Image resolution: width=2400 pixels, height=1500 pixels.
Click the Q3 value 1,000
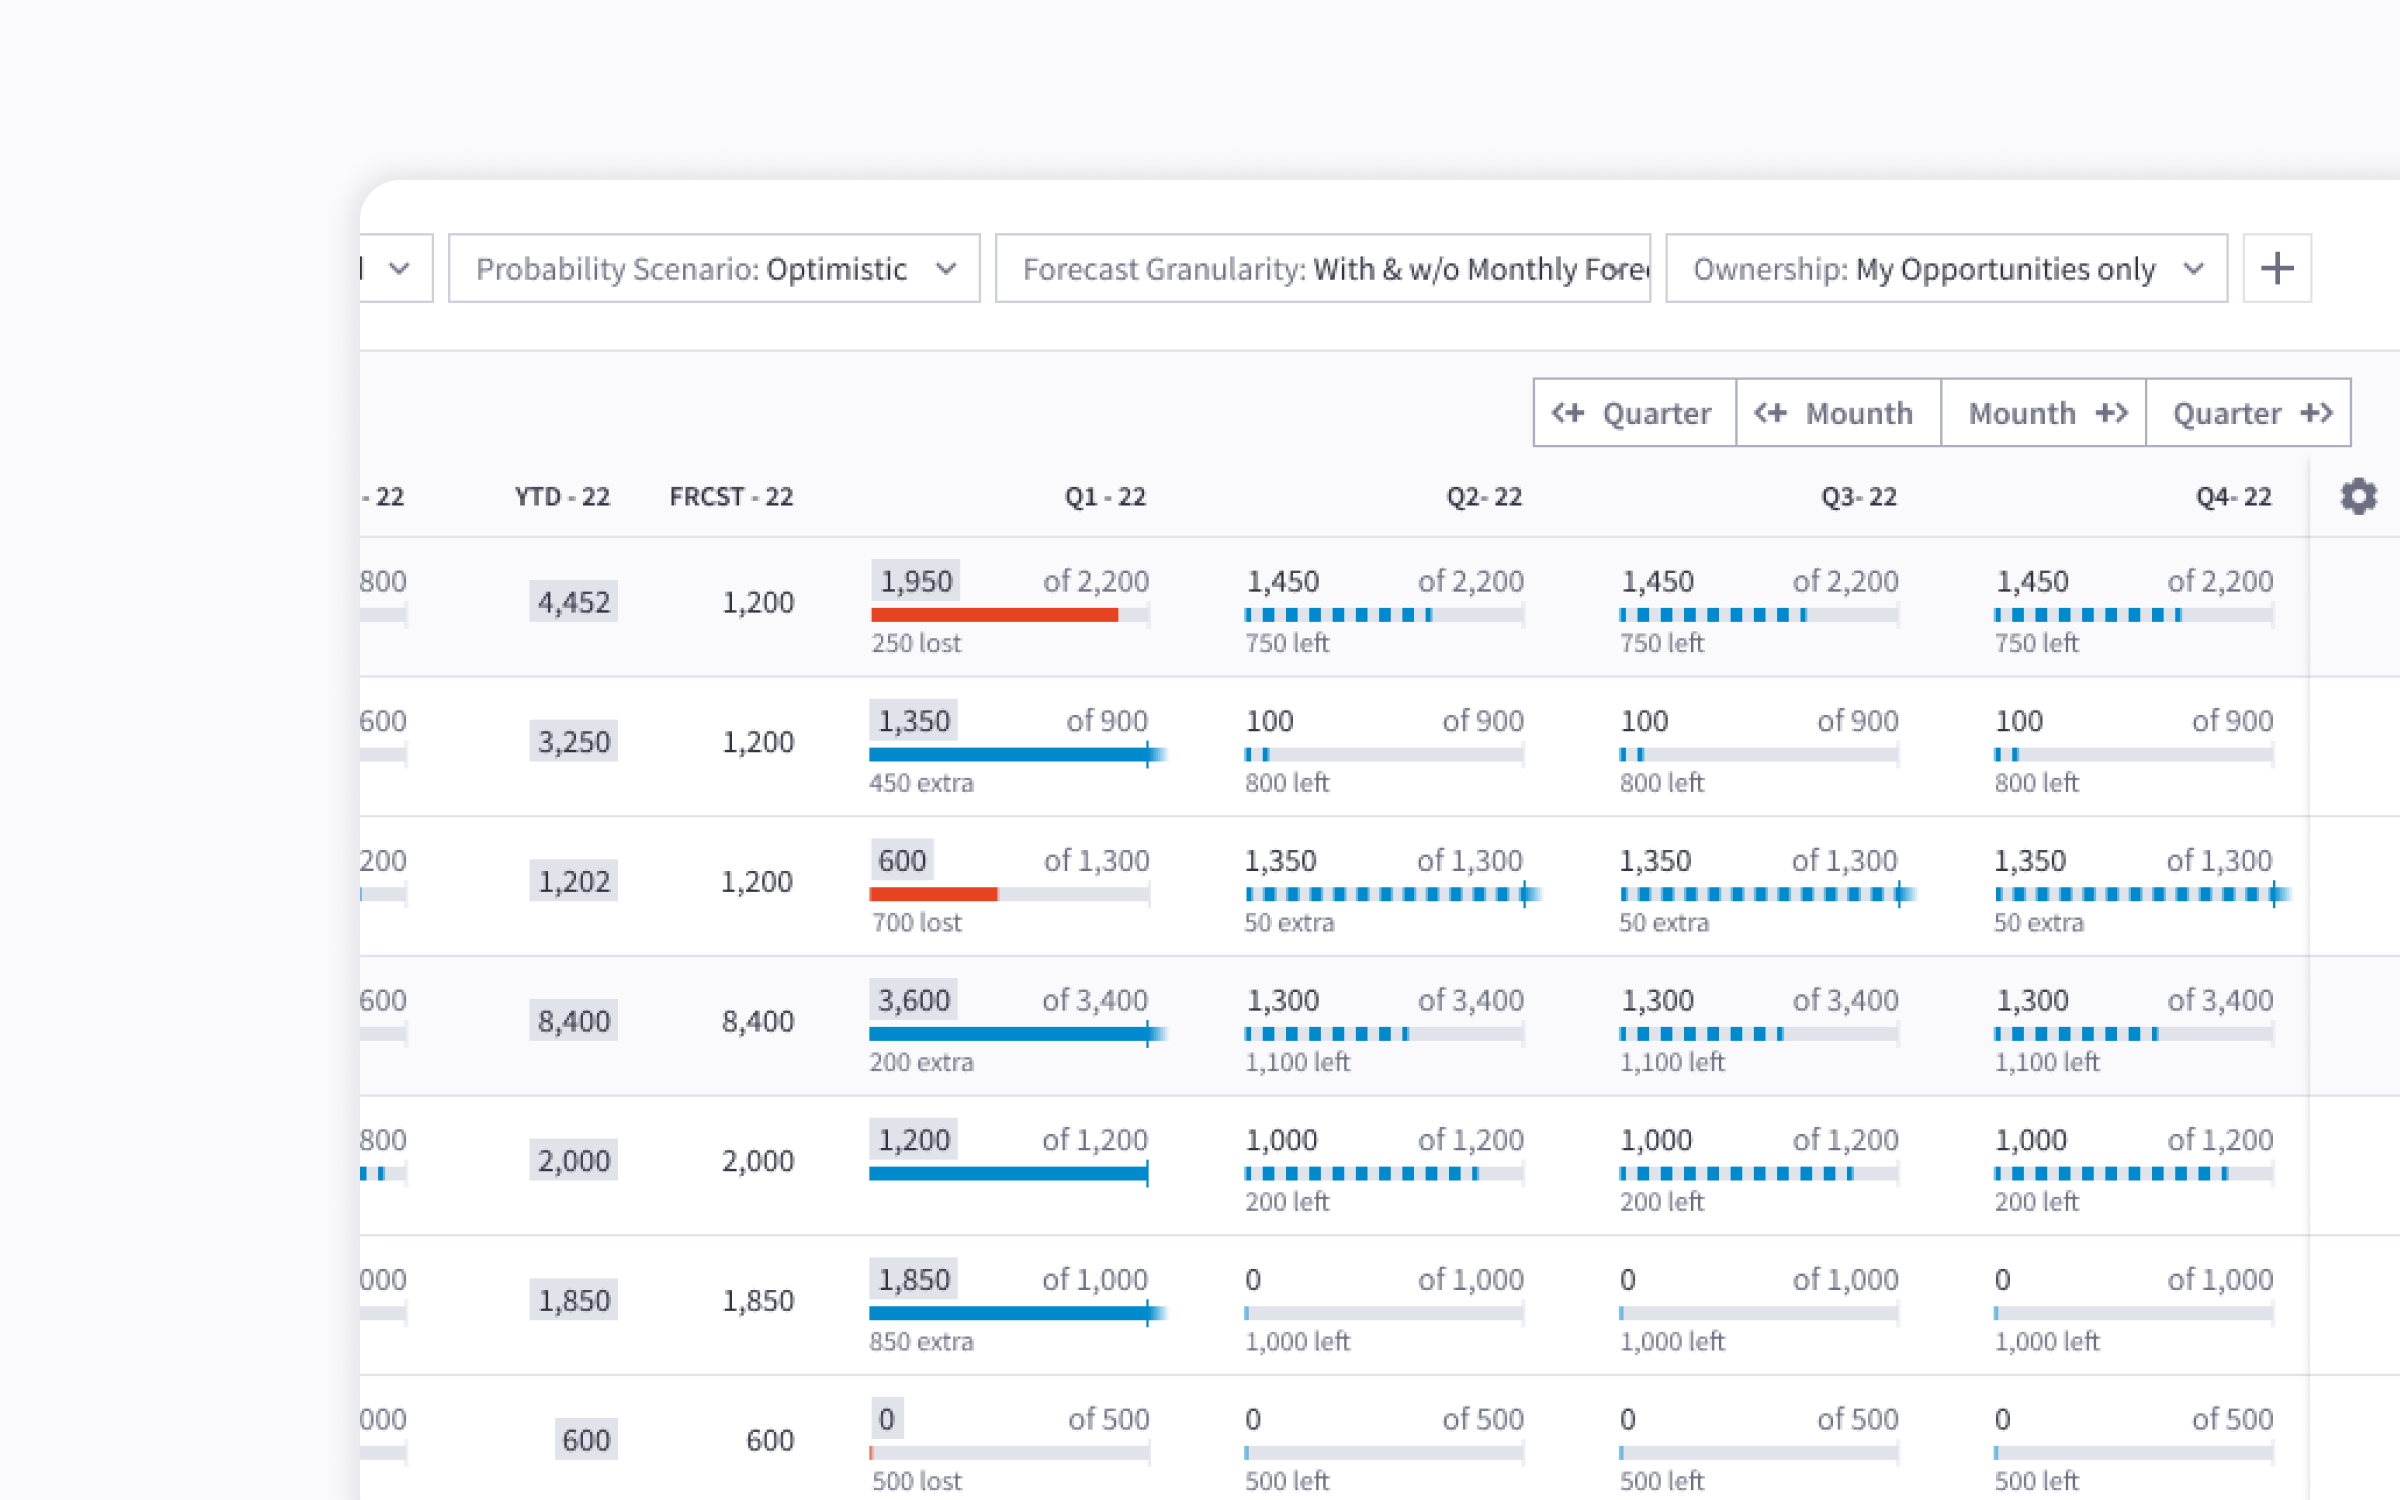point(1656,1140)
